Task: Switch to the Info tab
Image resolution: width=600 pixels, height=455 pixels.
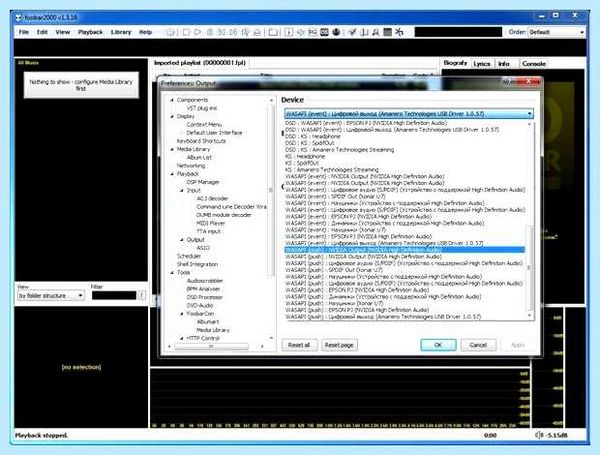Action: click(504, 64)
